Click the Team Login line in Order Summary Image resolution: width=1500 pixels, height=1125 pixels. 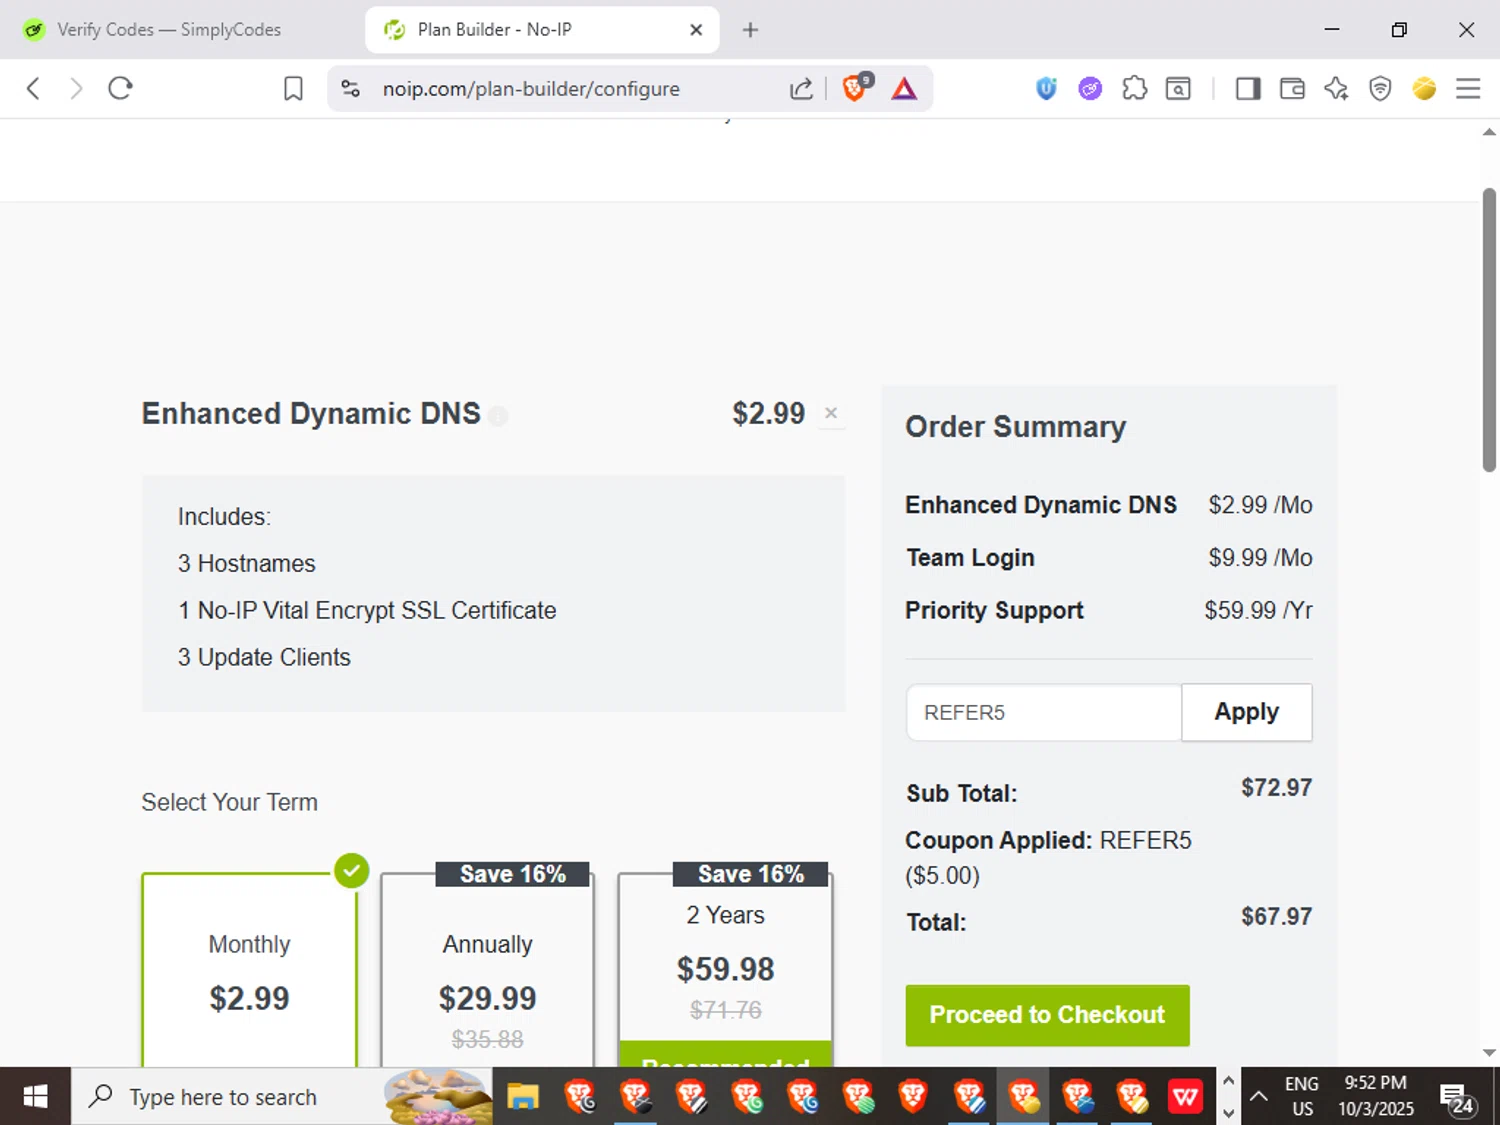[x=1109, y=558]
